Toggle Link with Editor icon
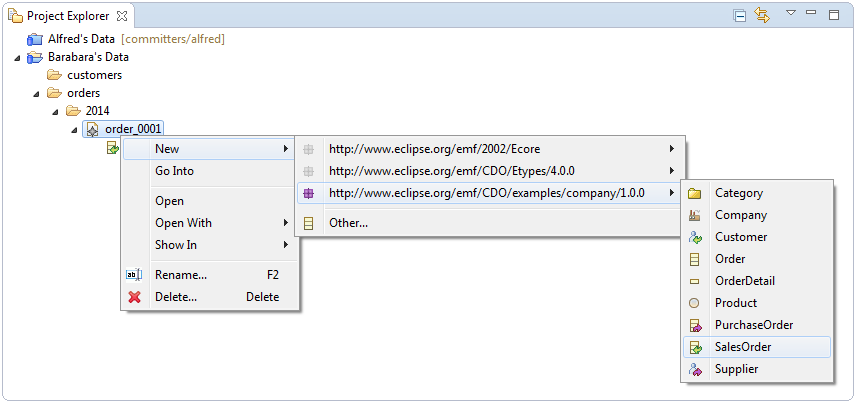This screenshot has height=404, width=856. coord(762,15)
